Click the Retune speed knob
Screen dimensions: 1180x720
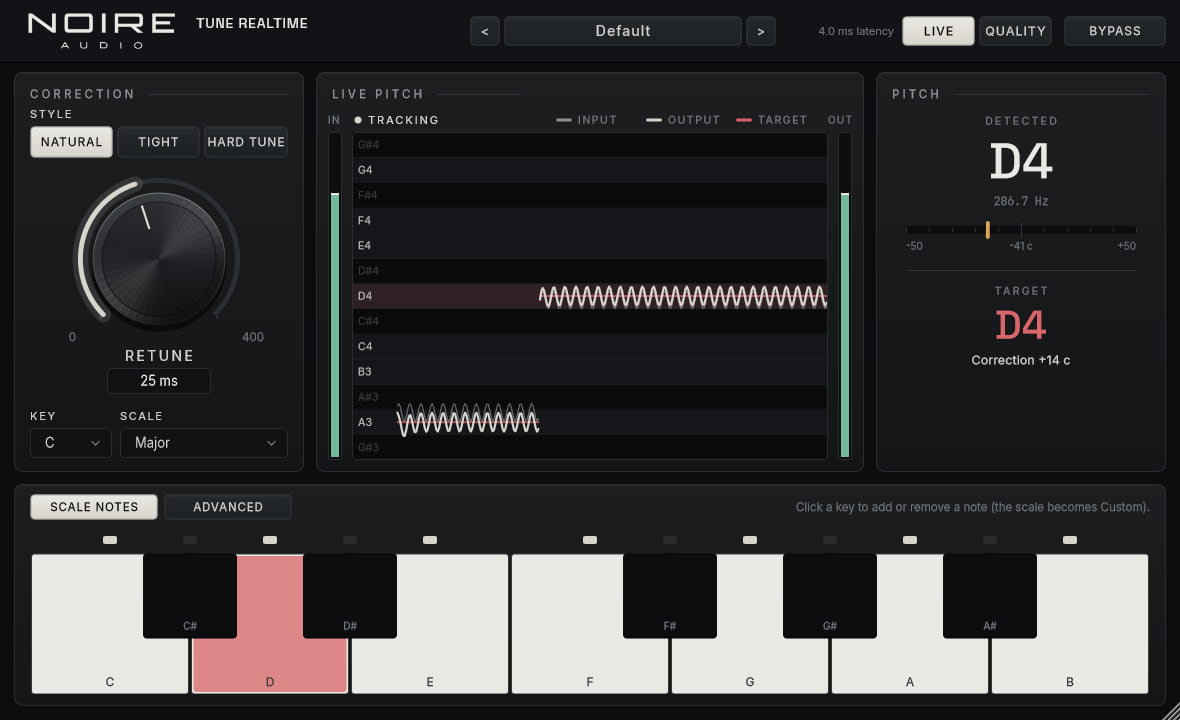coord(159,257)
